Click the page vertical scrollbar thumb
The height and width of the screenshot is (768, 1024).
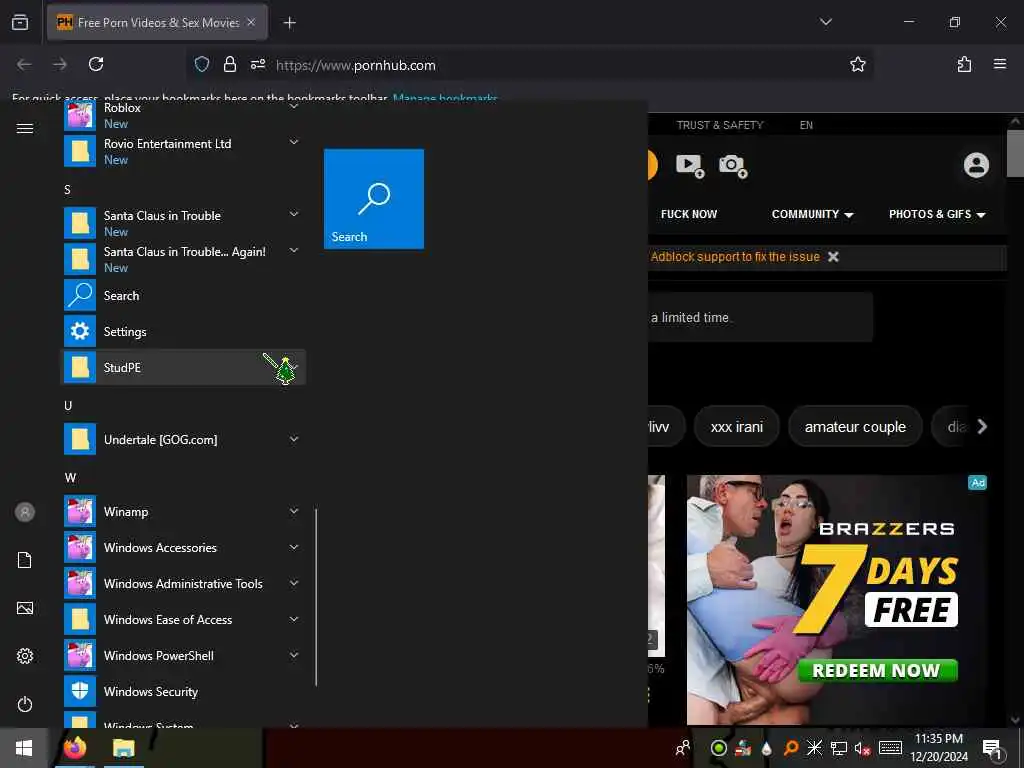pos(1015,153)
